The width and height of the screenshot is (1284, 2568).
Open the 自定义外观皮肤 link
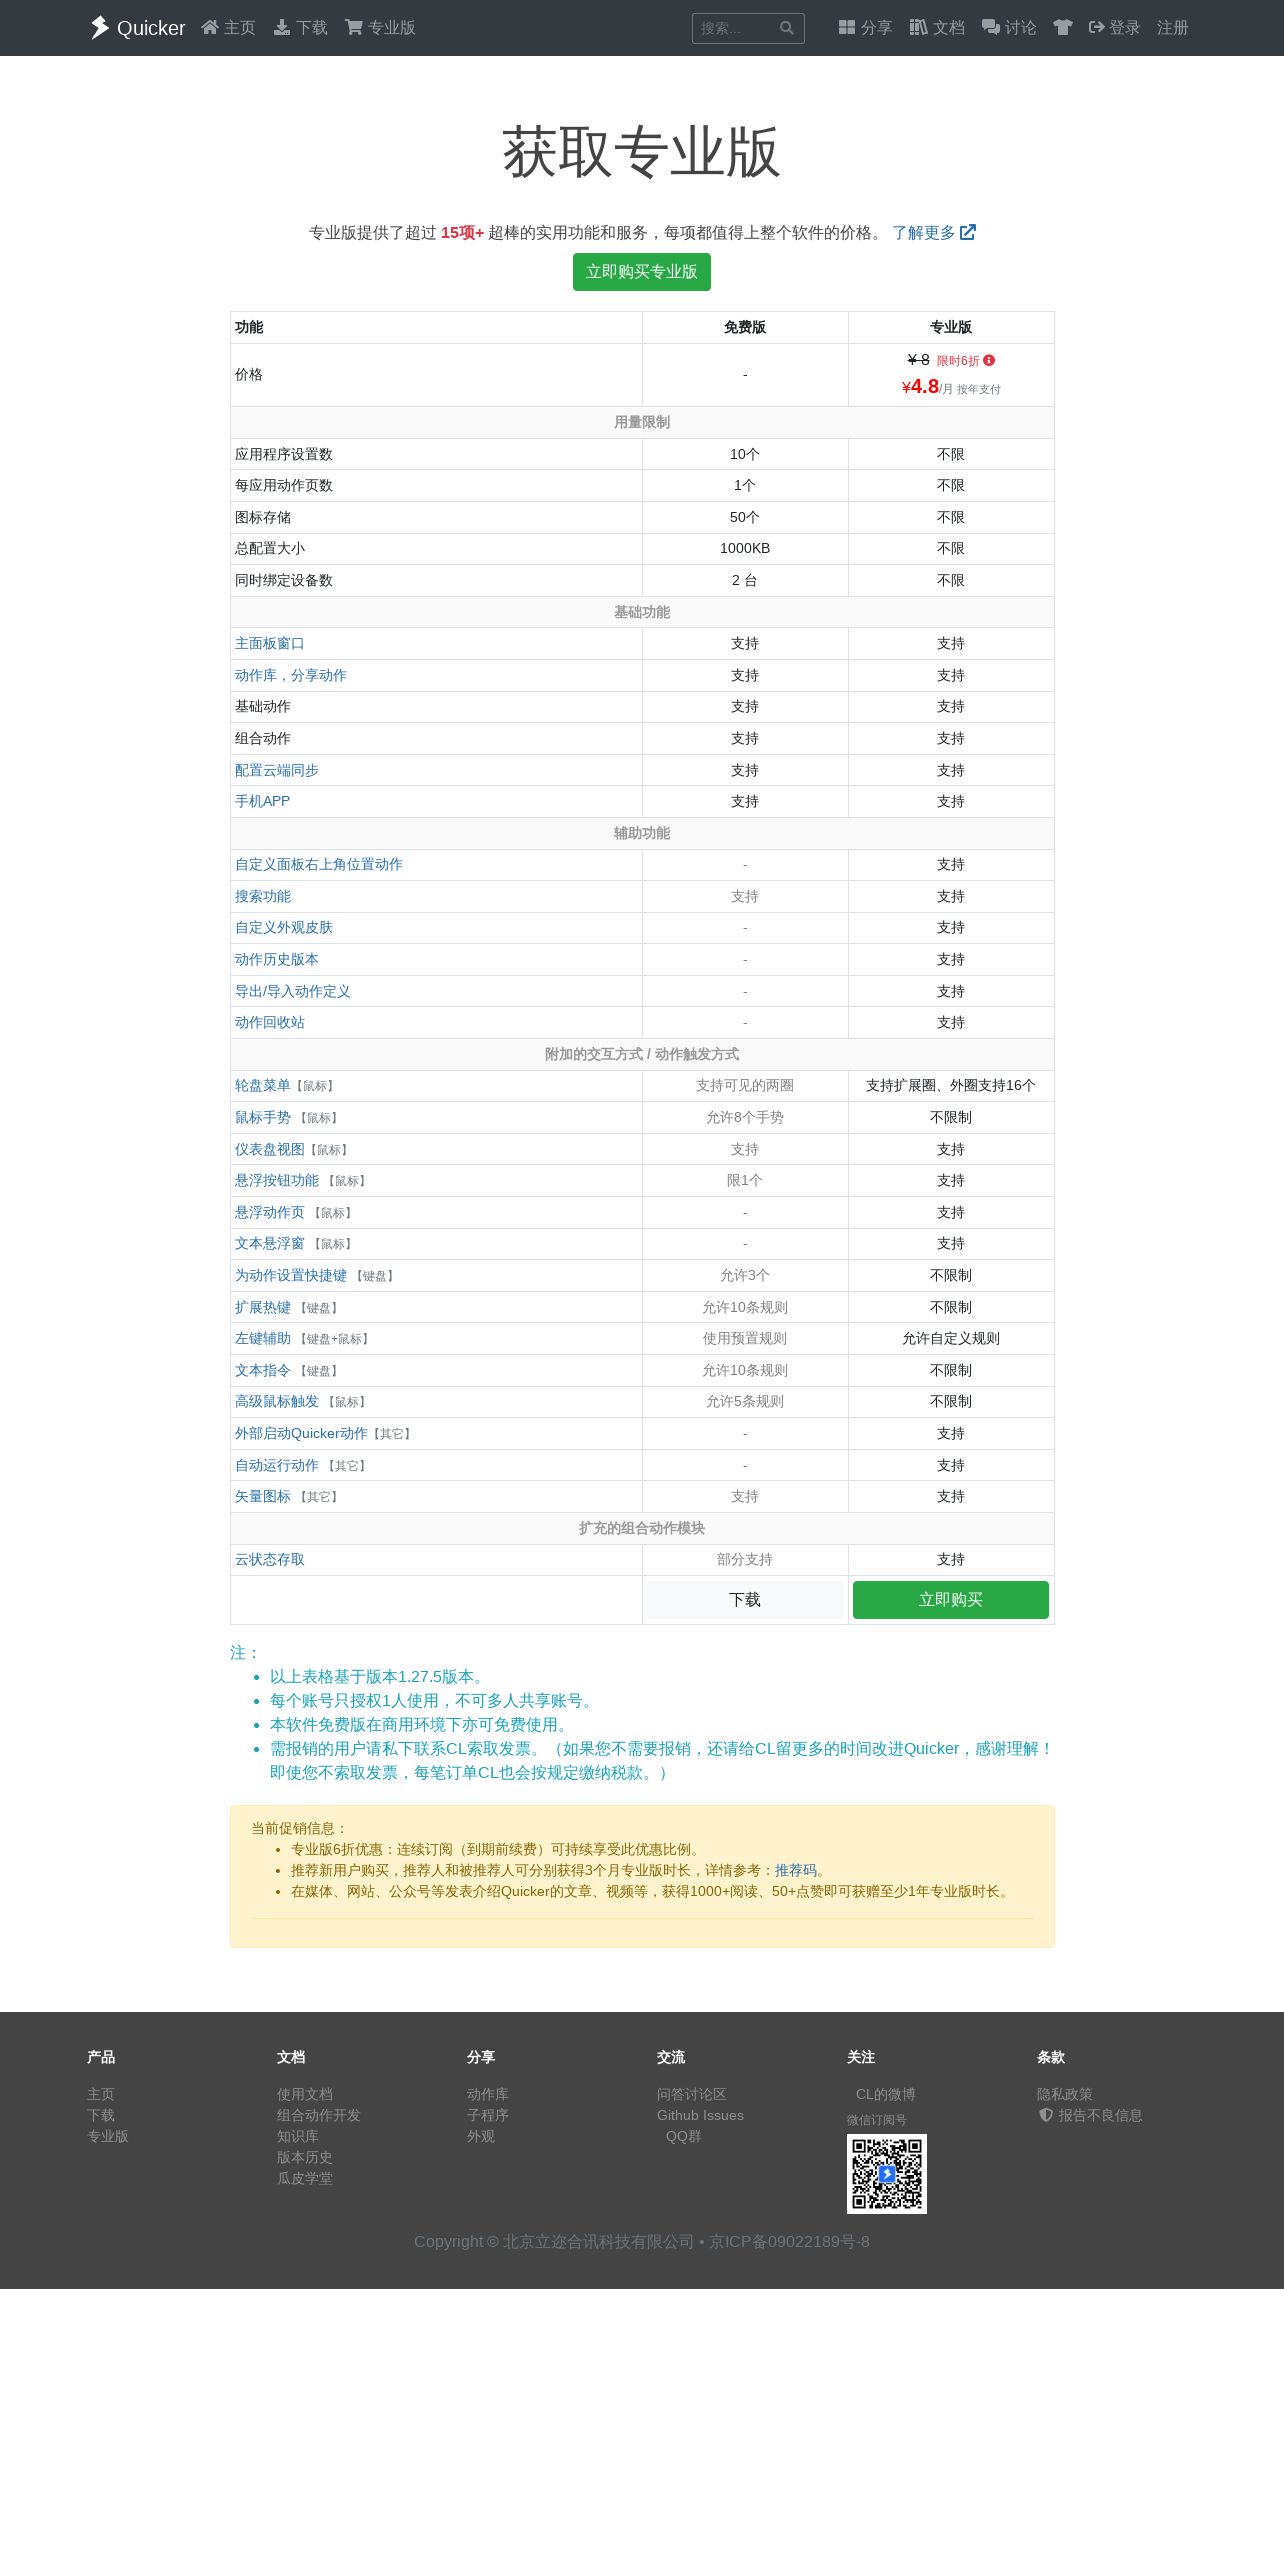(284, 928)
